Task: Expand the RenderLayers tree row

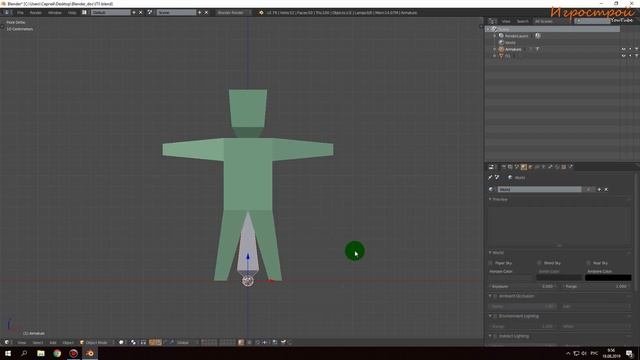Action: click(494, 36)
